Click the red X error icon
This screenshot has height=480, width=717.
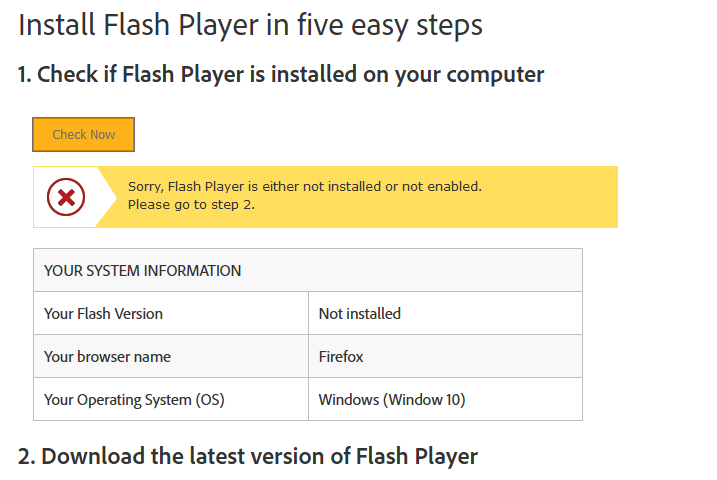[66, 198]
